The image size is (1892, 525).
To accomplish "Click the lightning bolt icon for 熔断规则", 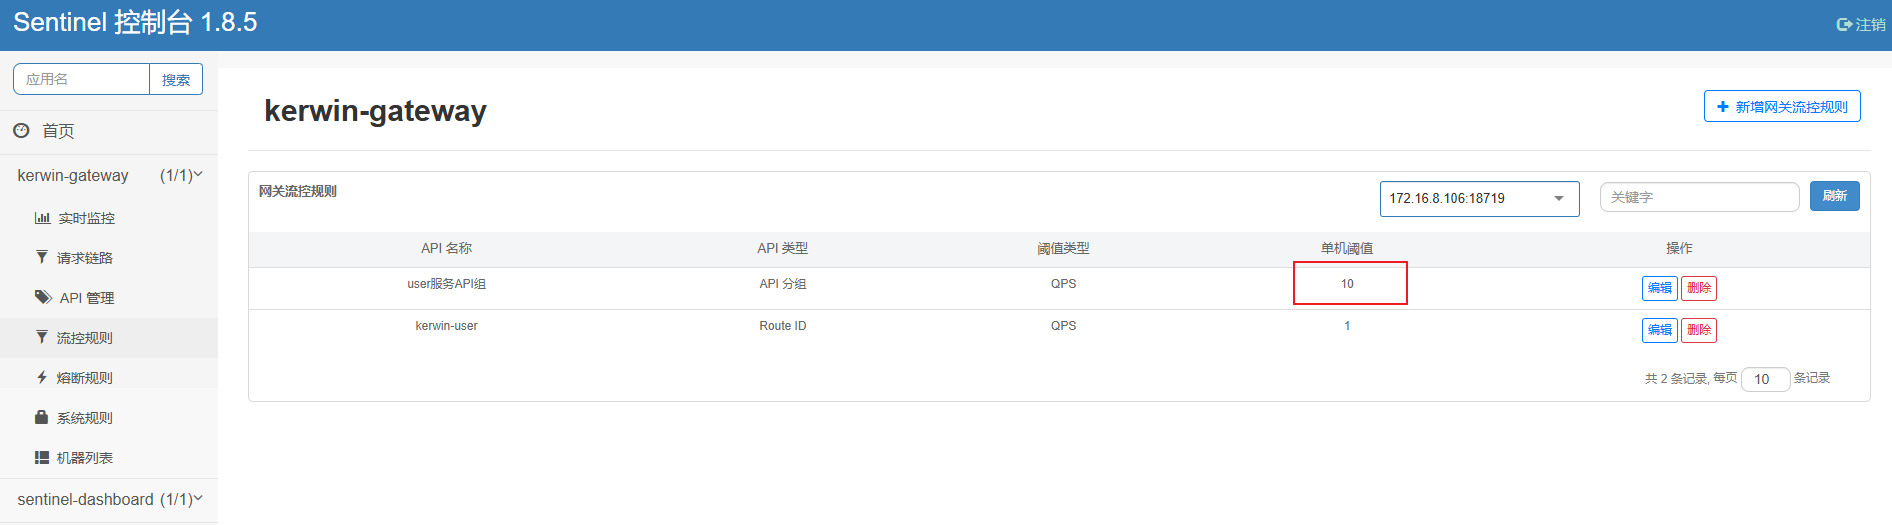I will click(x=41, y=377).
